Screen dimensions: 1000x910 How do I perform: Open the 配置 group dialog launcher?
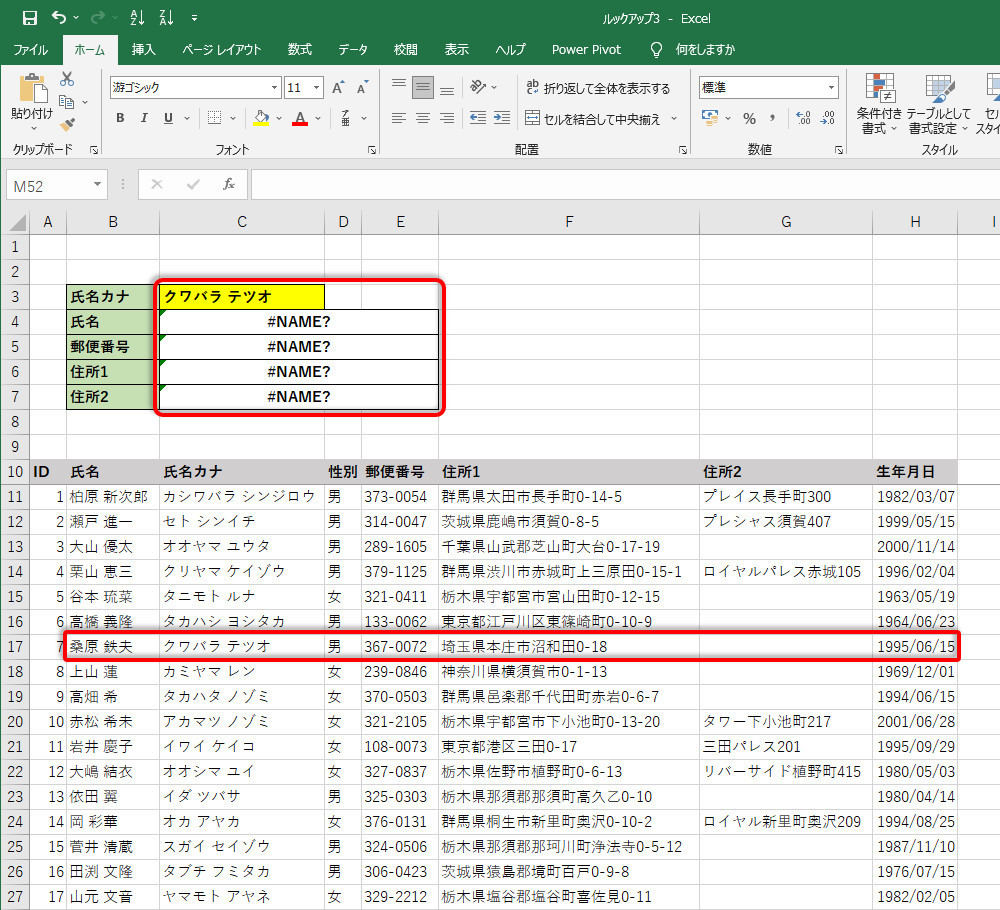pos(682,150)
